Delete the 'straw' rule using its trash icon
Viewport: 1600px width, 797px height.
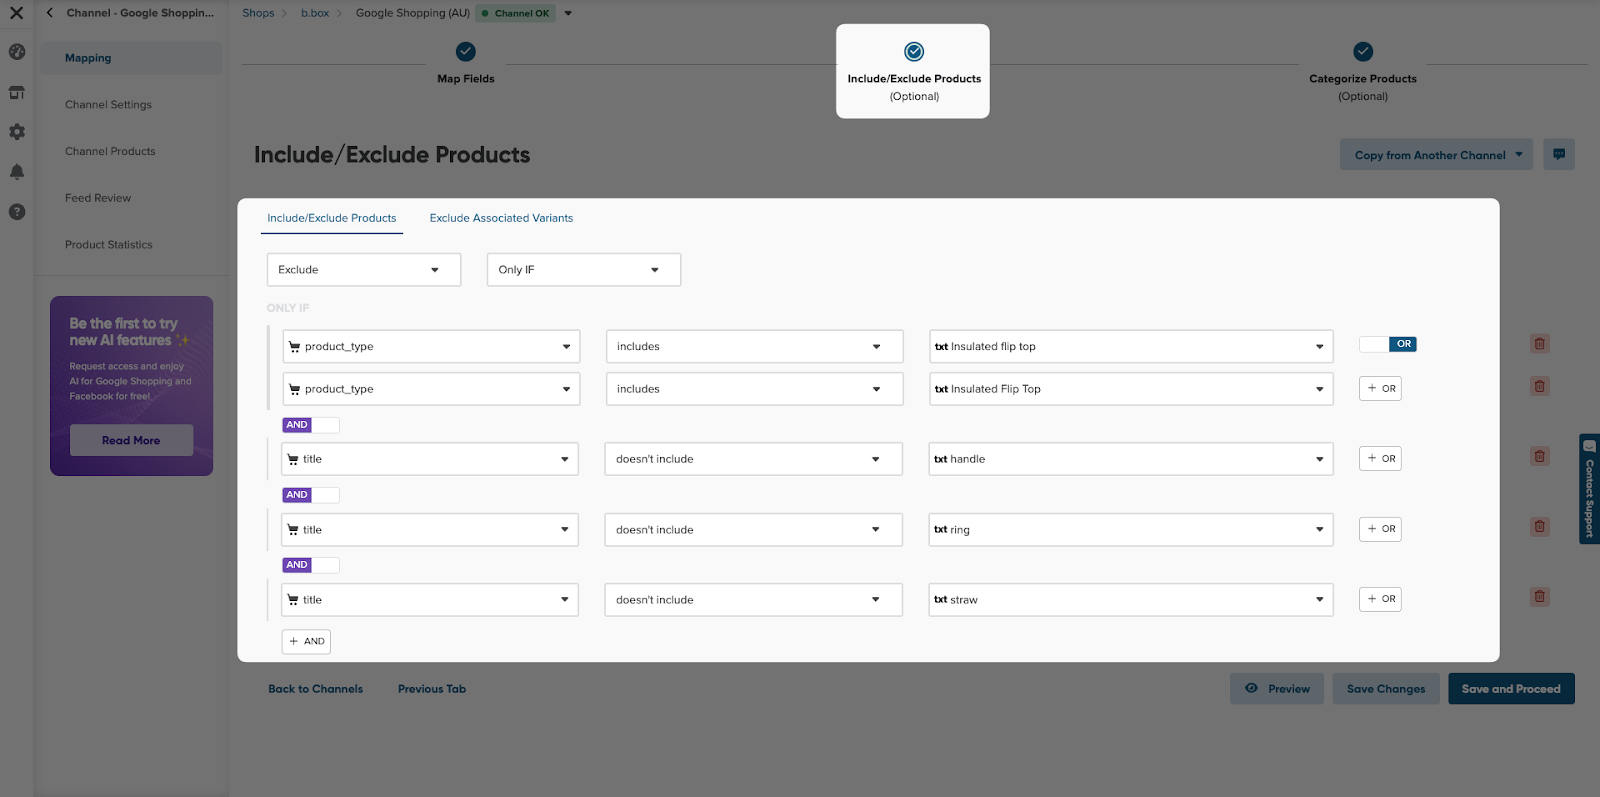(x=1540, y=597)
